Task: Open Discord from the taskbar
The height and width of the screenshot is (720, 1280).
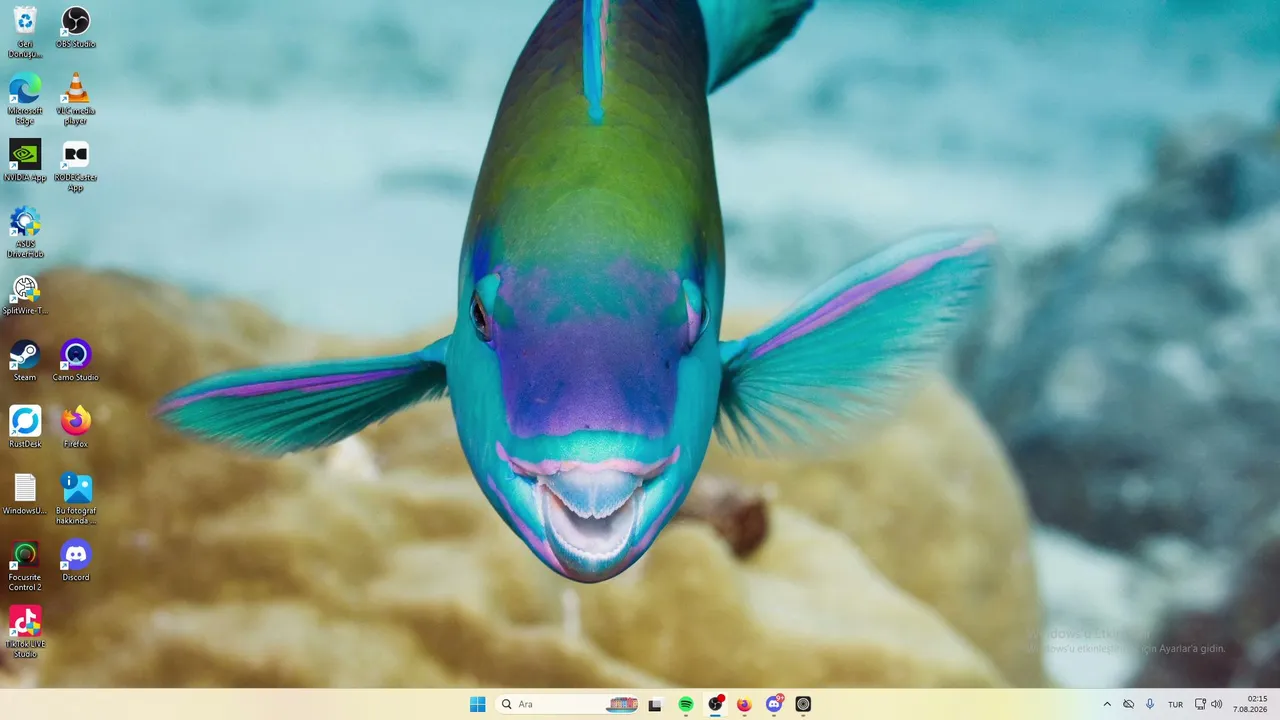Action: (773, 704)
